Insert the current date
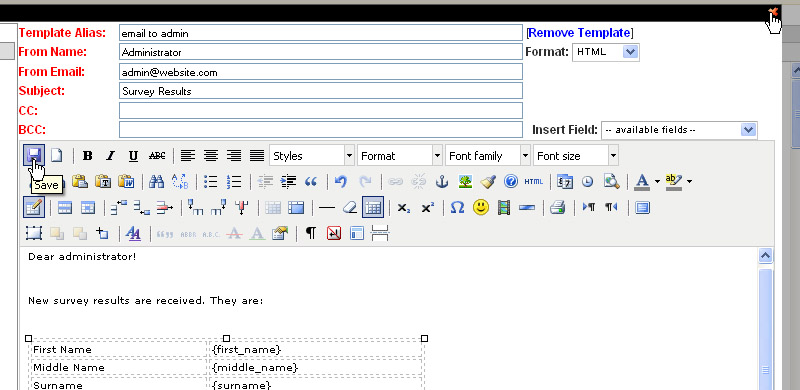This screenshot has height=390, width=800. pyautogui.click(x=564, y=181)
